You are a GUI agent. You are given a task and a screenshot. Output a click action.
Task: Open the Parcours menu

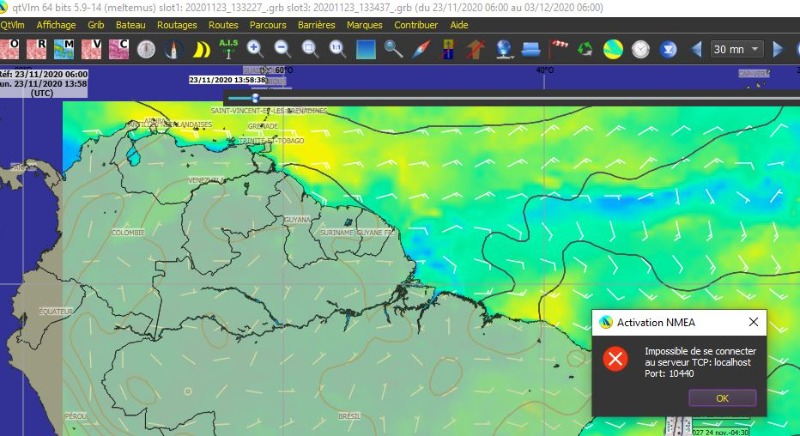point(268,24)
